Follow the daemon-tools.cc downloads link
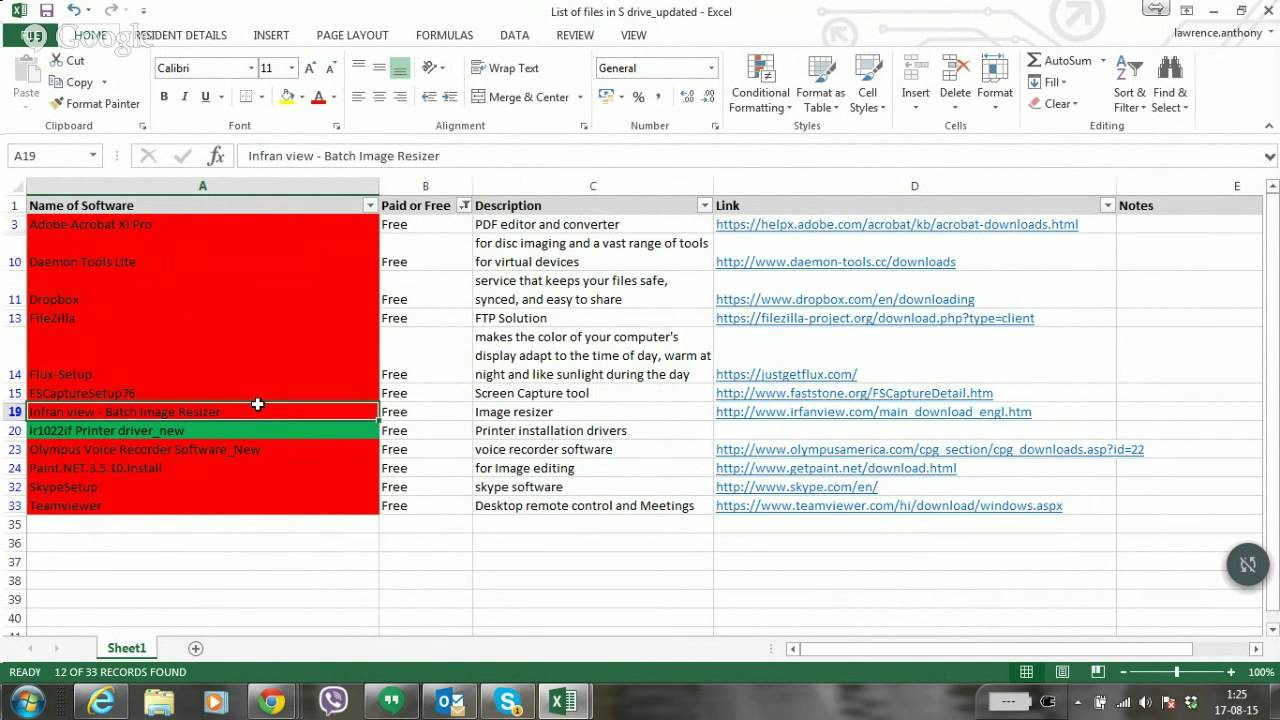This screenshot has height=720, width=1280. 836,262
